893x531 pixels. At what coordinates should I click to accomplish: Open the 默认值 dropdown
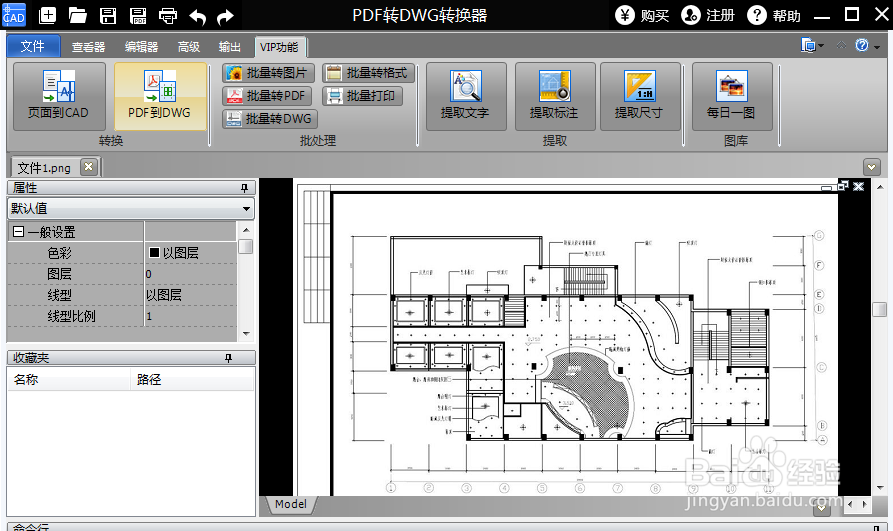(130, 209)
